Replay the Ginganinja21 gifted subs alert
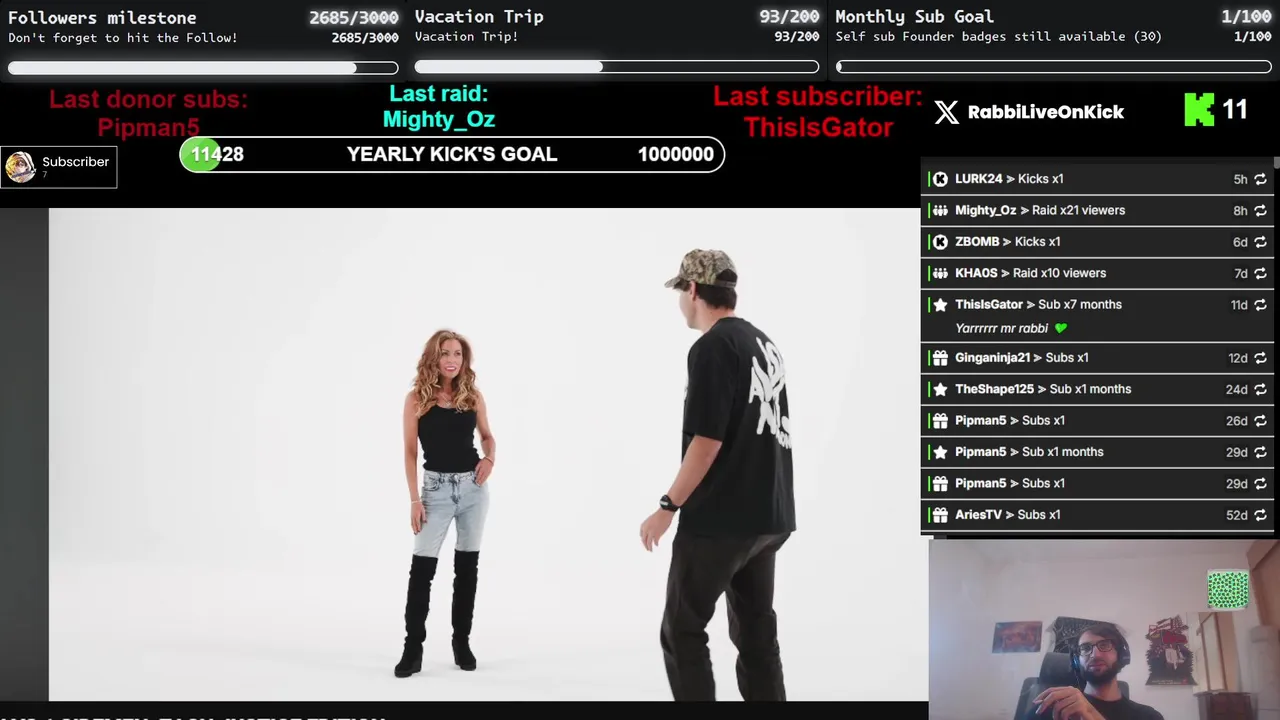This screenshot has width=1280, height=720. [1260, 358]
